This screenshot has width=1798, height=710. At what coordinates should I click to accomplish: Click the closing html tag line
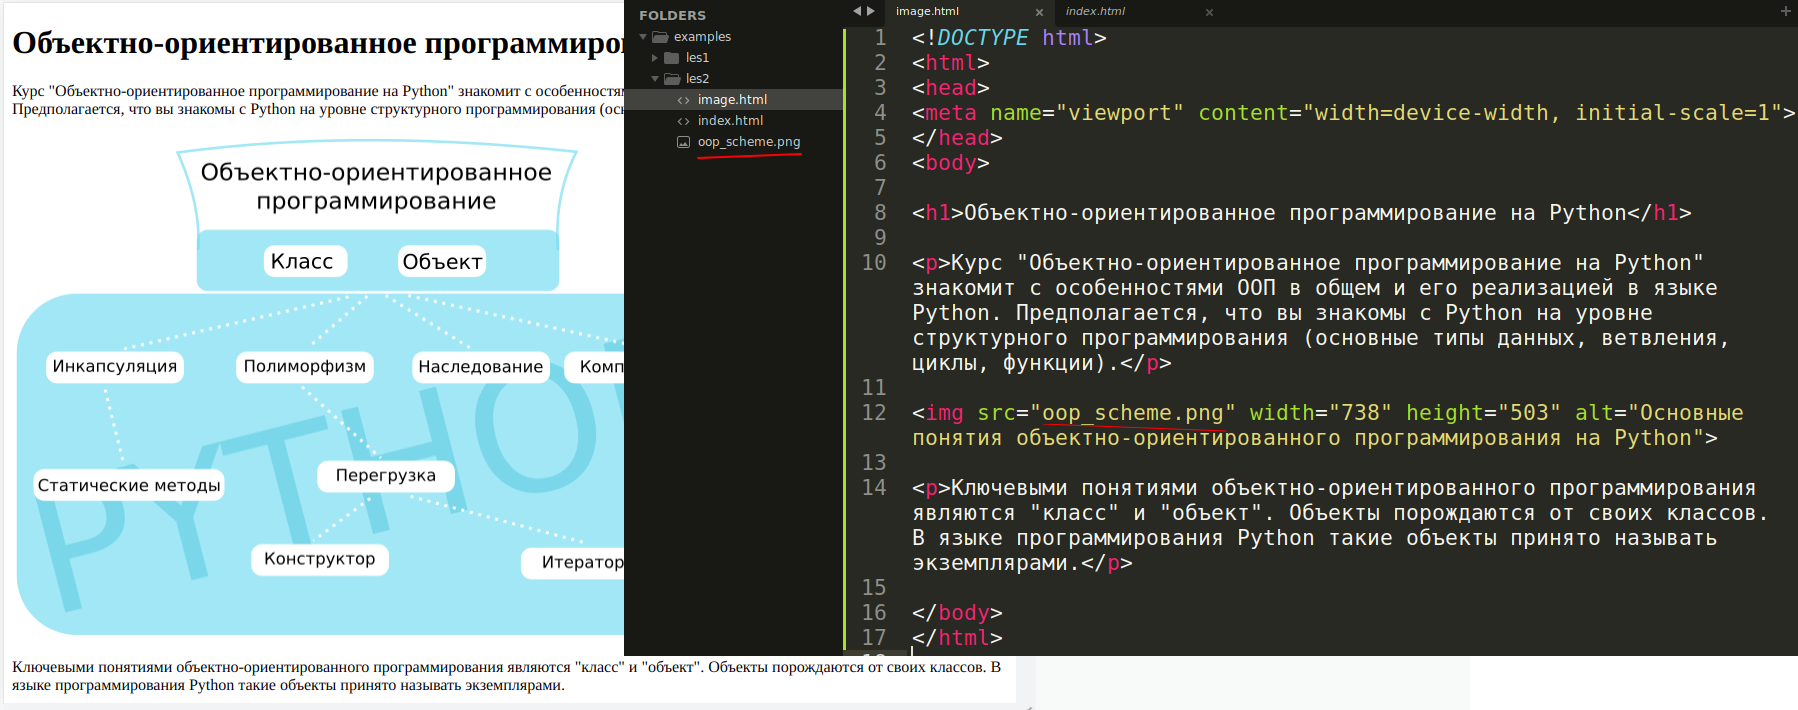tap(957, 638)
